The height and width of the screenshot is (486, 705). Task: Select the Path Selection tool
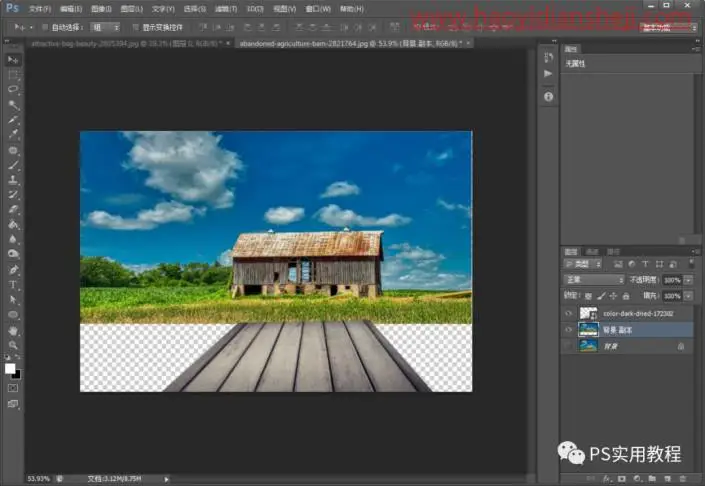[x=13, y=299]
